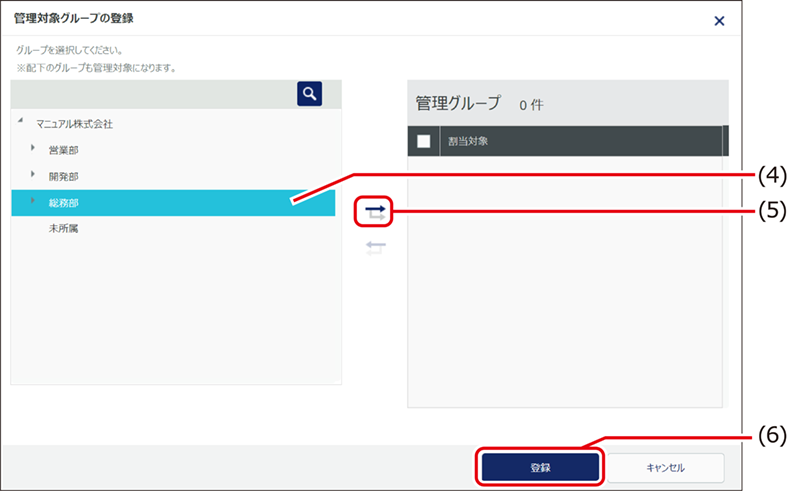Click the 割当対象 column header
Screen dimensions: 790x491
(581, 141)
